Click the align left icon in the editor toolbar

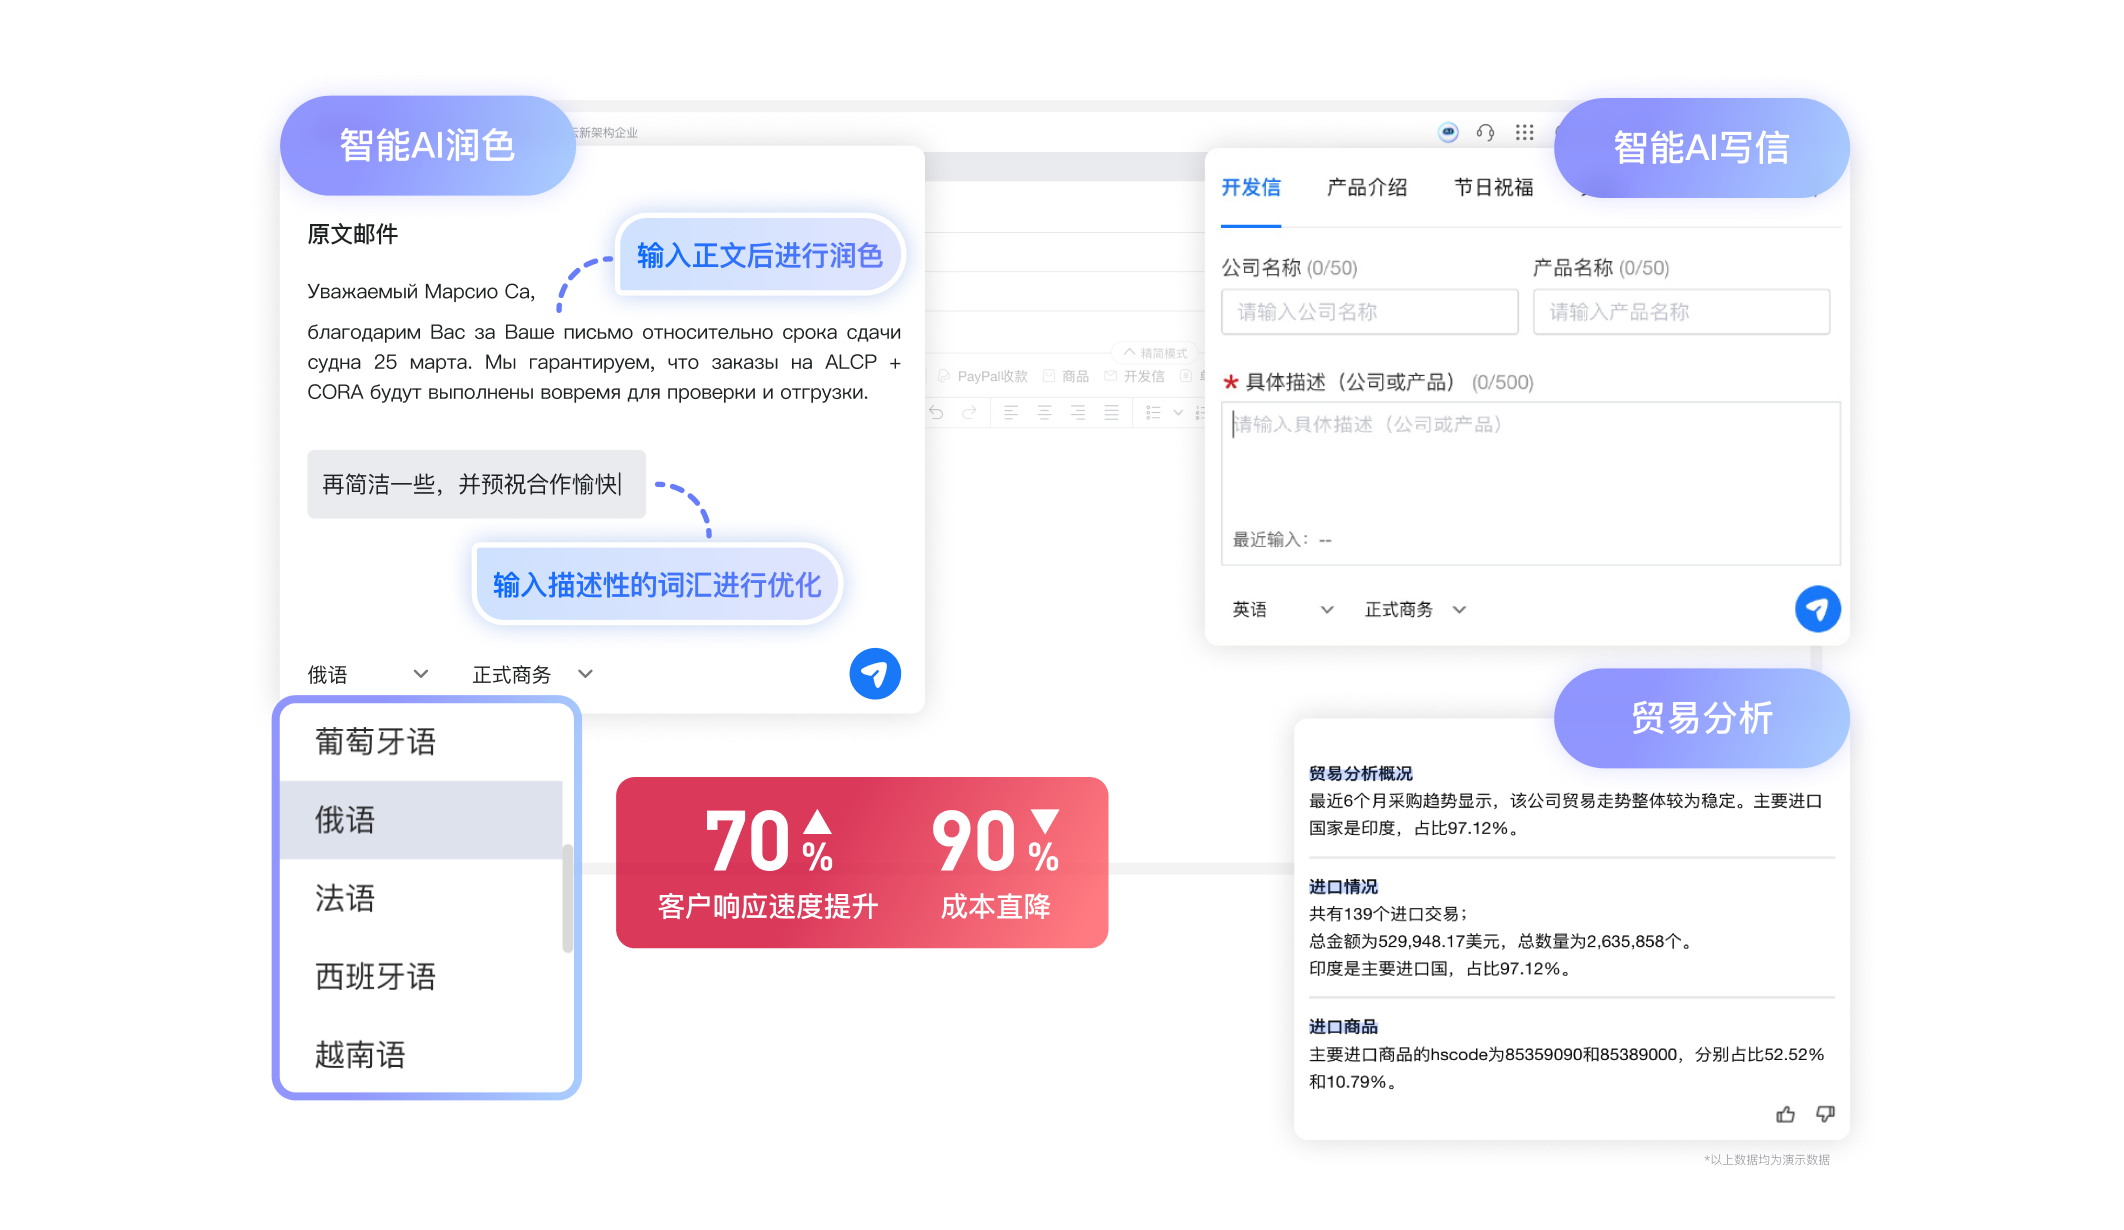point(1011,412)
